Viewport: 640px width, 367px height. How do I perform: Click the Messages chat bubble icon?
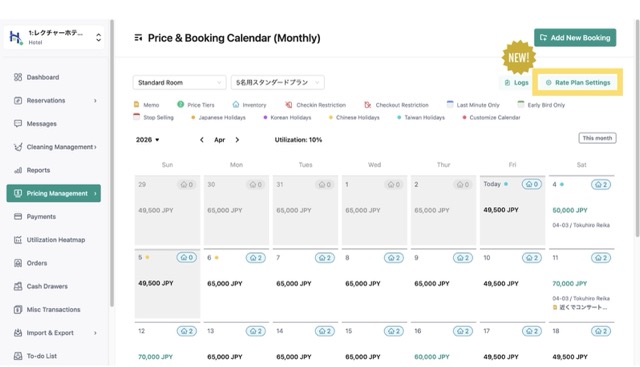point(18,123)
